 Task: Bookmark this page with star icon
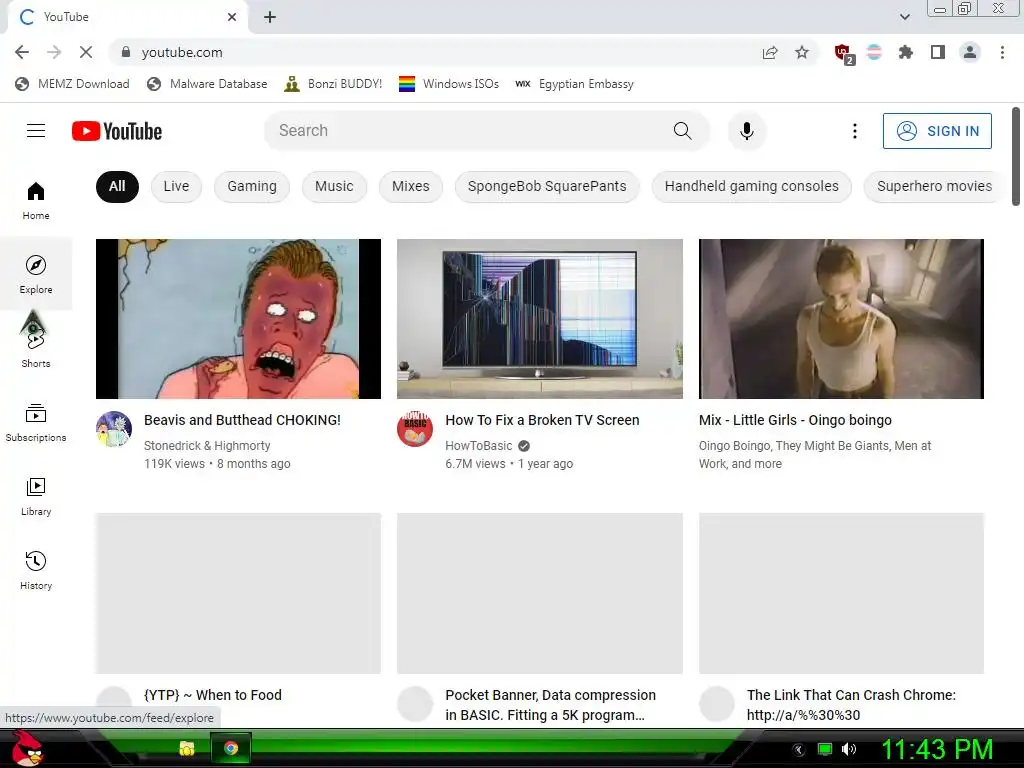[x=802, y=52]
